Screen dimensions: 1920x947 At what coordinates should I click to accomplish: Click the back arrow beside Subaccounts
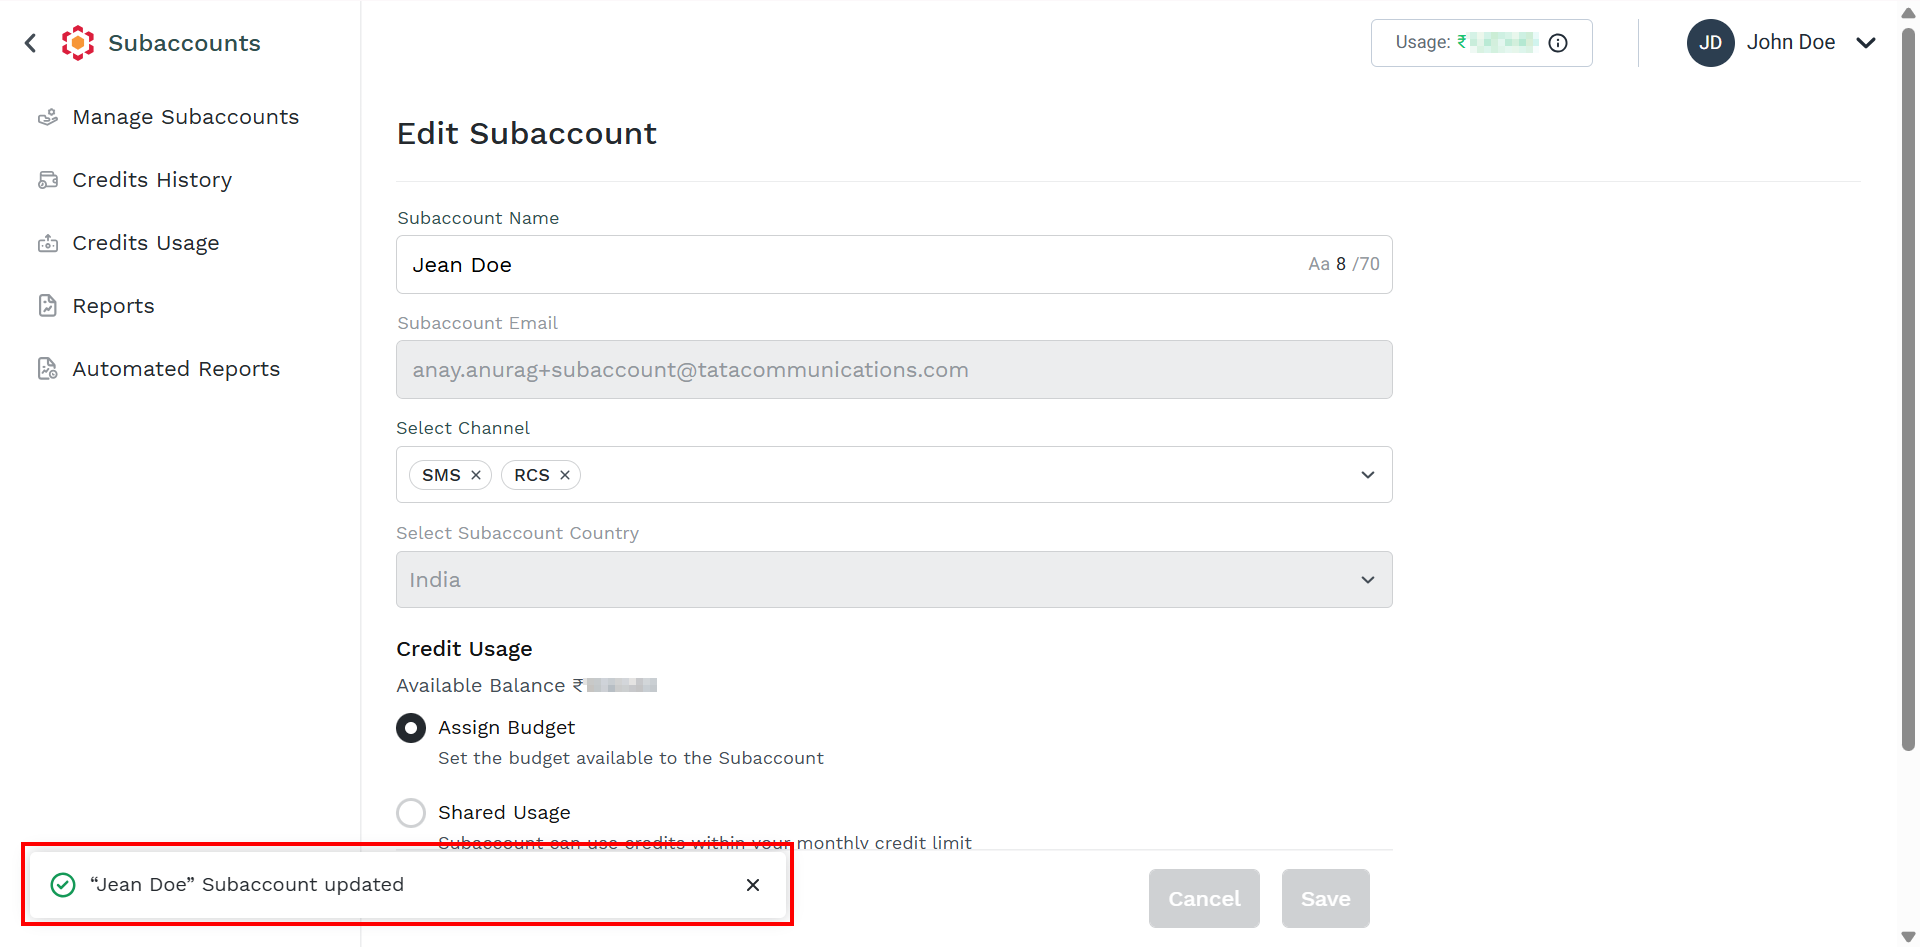pos(30,43)
